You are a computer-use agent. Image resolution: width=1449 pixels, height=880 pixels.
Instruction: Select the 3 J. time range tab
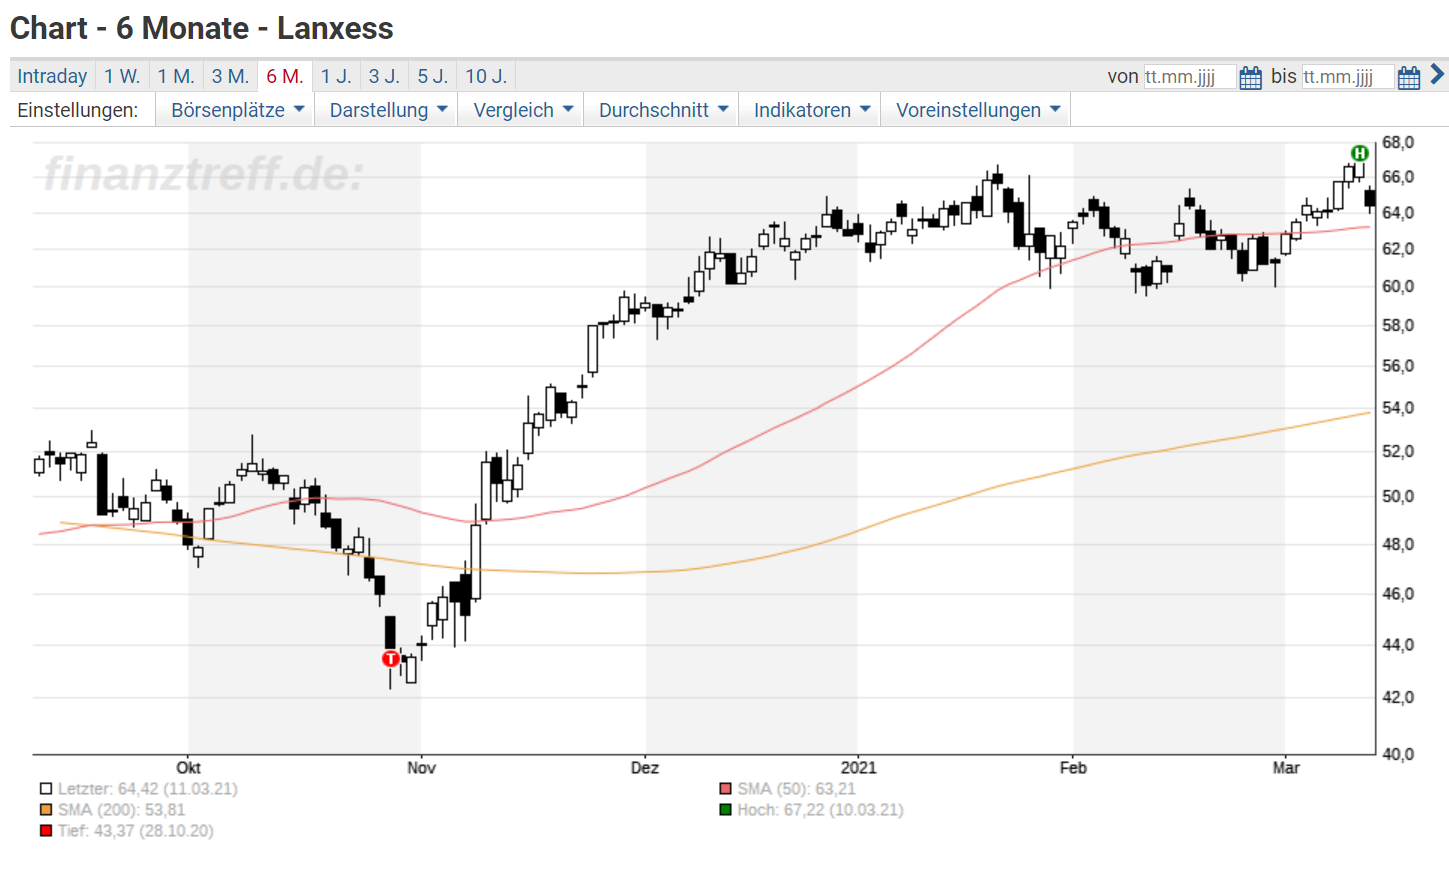pyautogui.click(x=384, y=76)
